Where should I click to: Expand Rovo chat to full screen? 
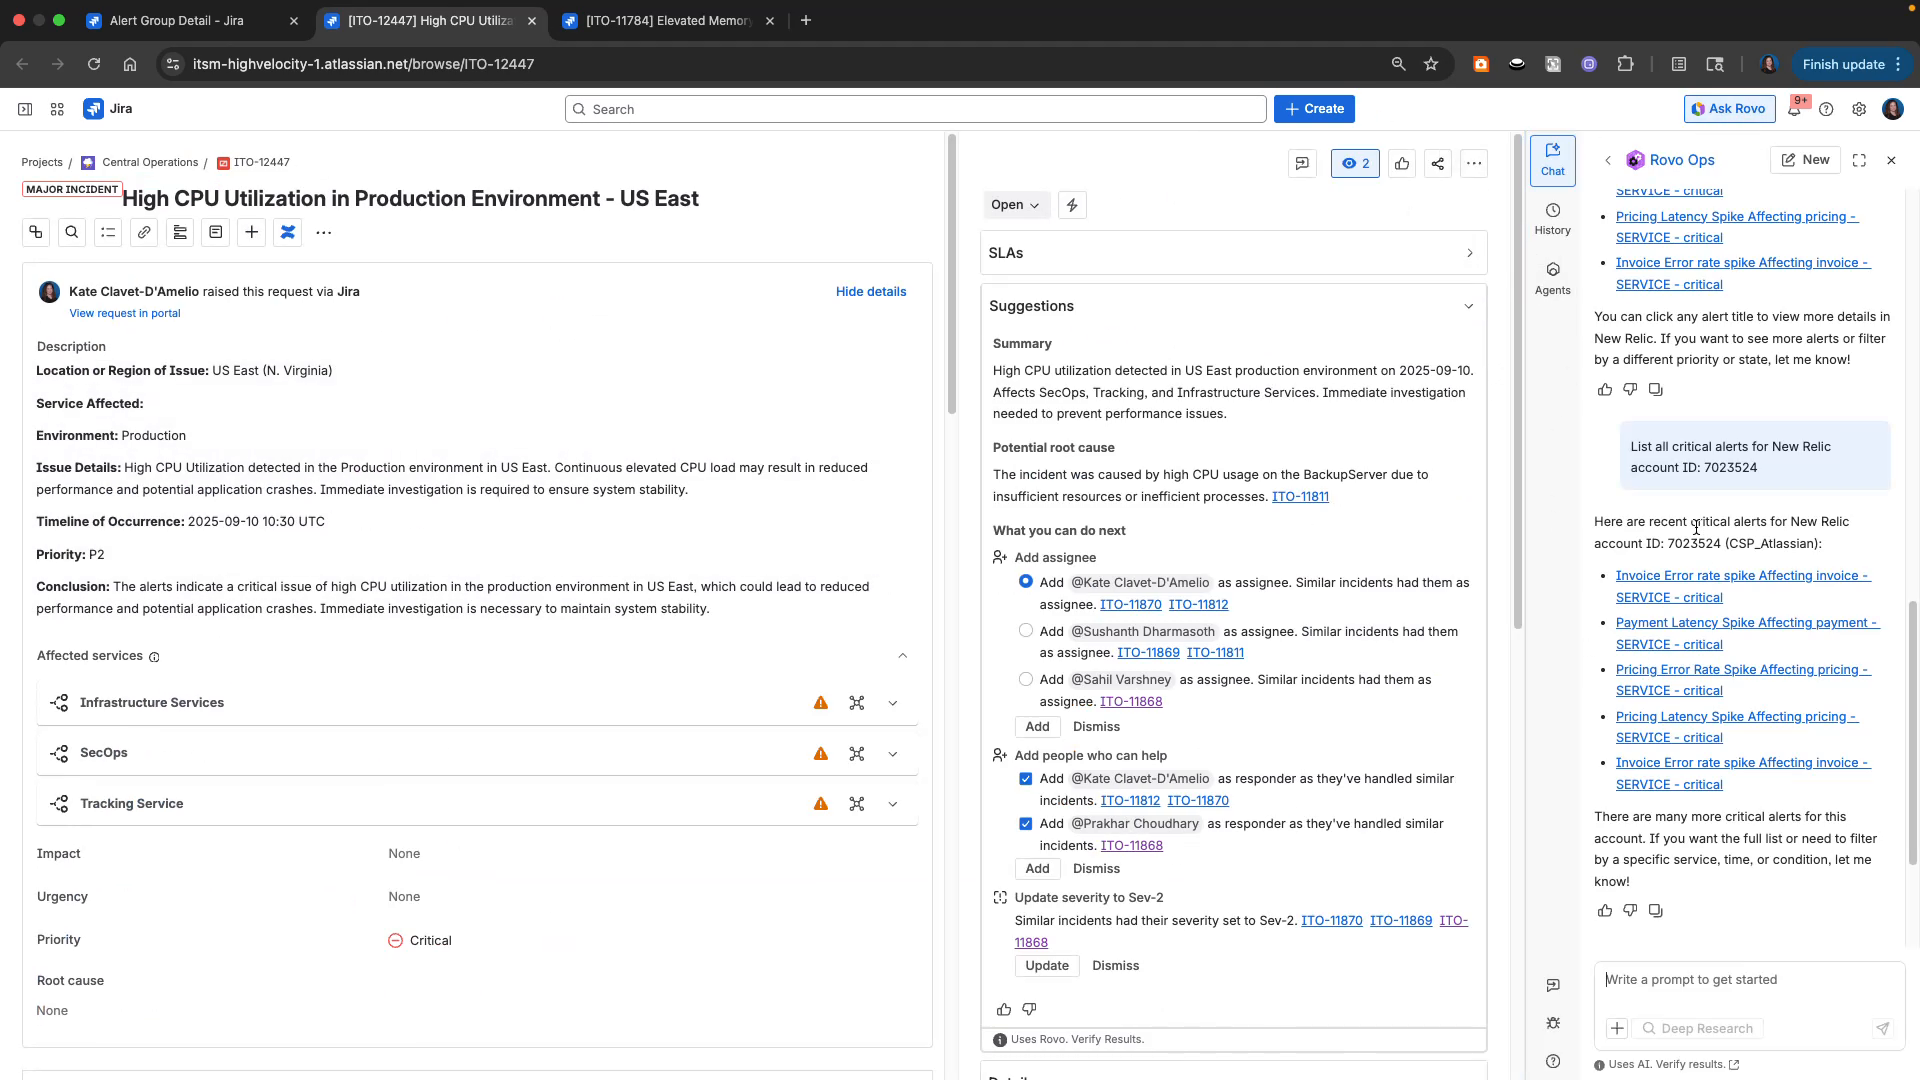(x=1859, y=160)
